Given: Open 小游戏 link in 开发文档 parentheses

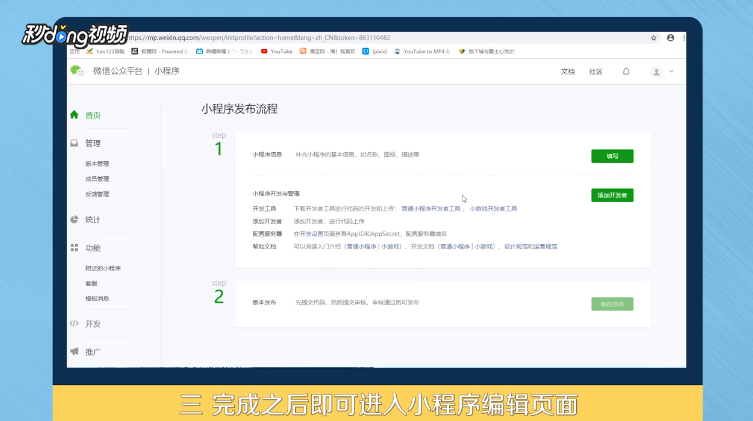Looking at the screenshot, I should click(484, 246).
